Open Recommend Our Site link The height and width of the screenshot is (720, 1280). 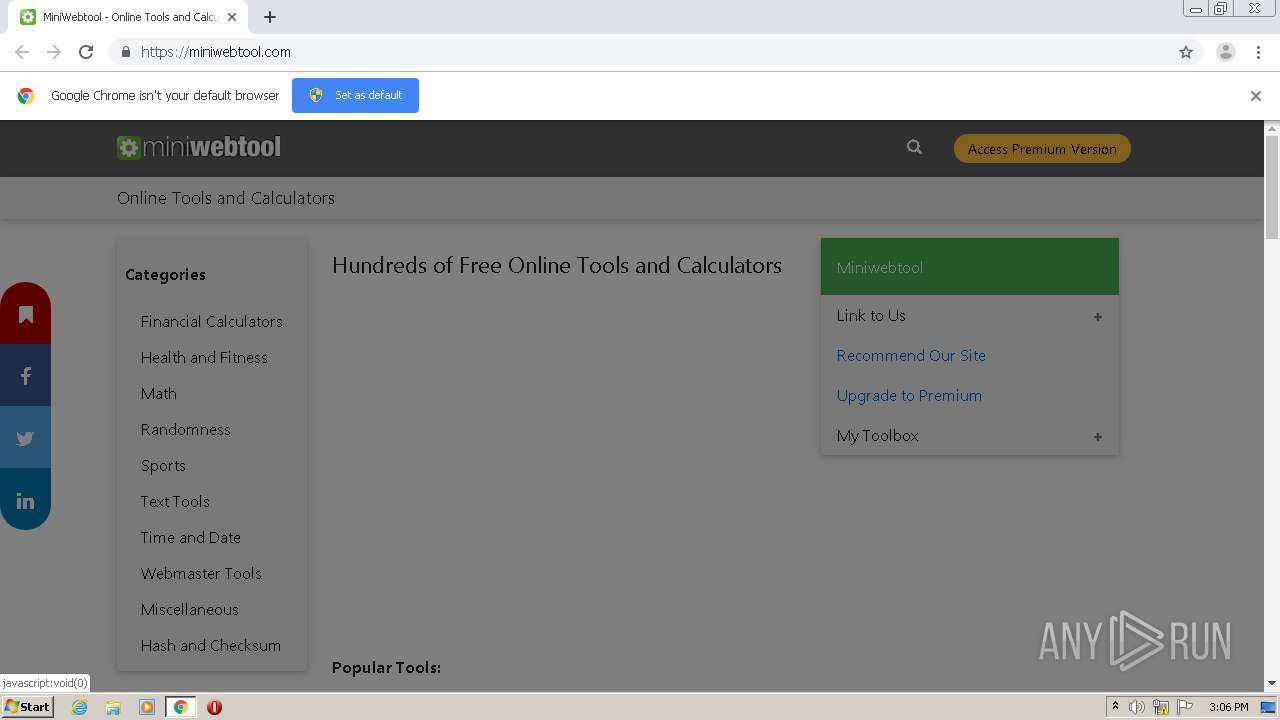point(911,356)
